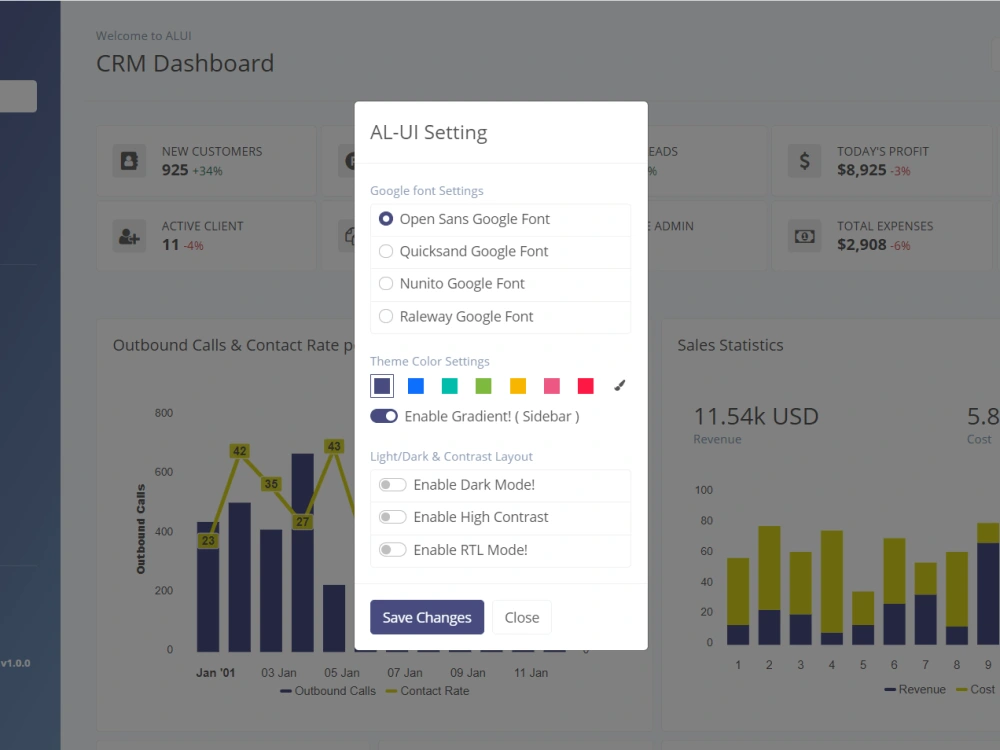The image size is (1000, 750).
Task: Open custom color brush picker icon
Action: click(619, 385)
